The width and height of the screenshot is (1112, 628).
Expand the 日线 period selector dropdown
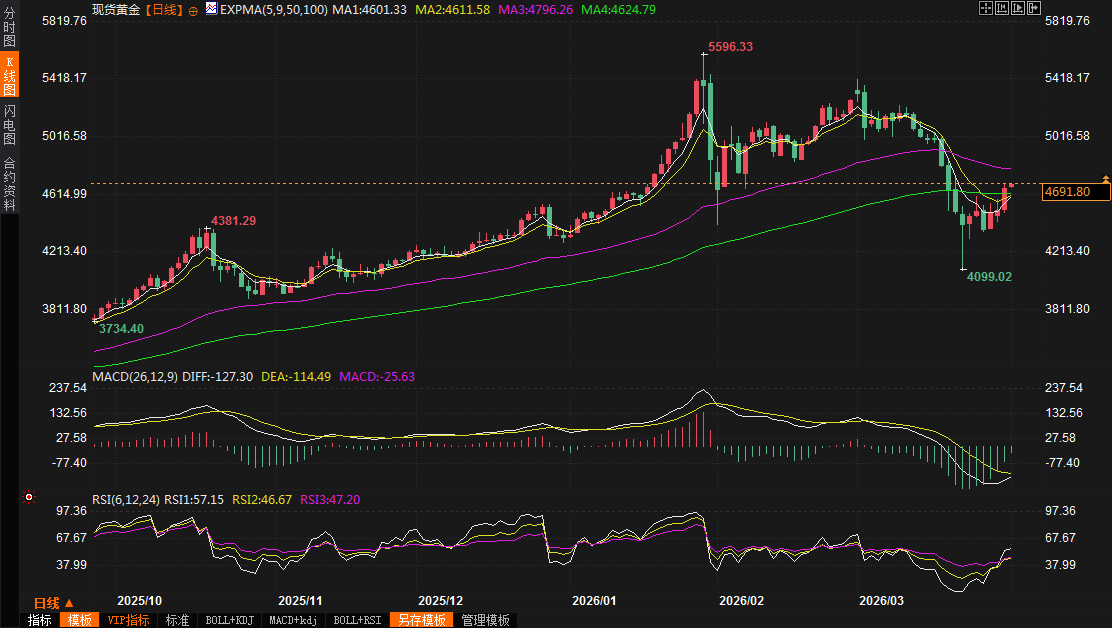pos(54,603)
